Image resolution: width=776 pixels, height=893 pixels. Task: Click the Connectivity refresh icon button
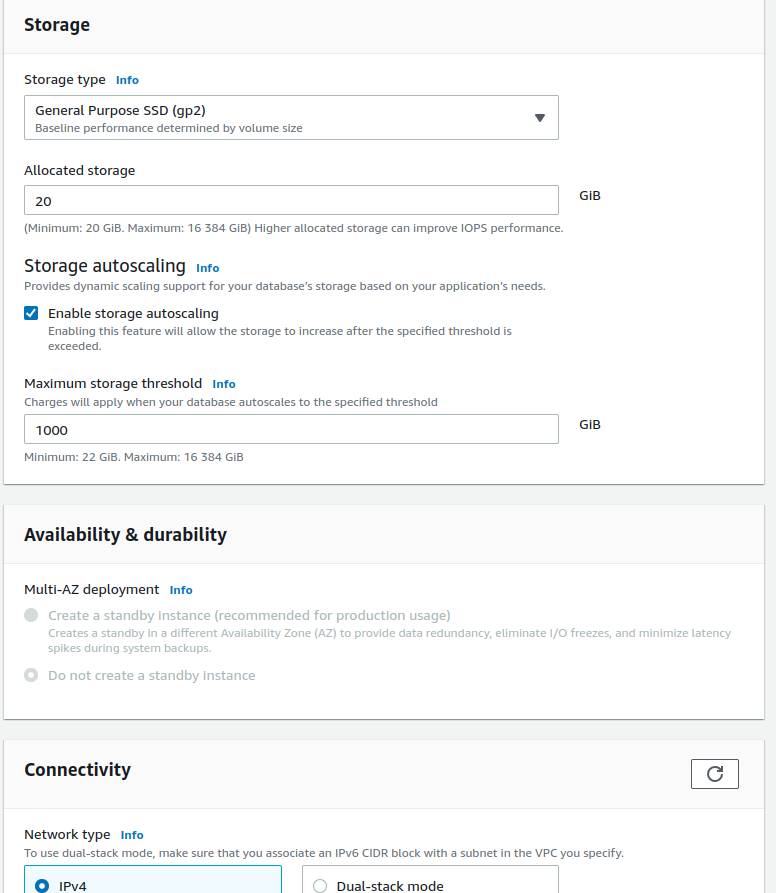point(714,774)
